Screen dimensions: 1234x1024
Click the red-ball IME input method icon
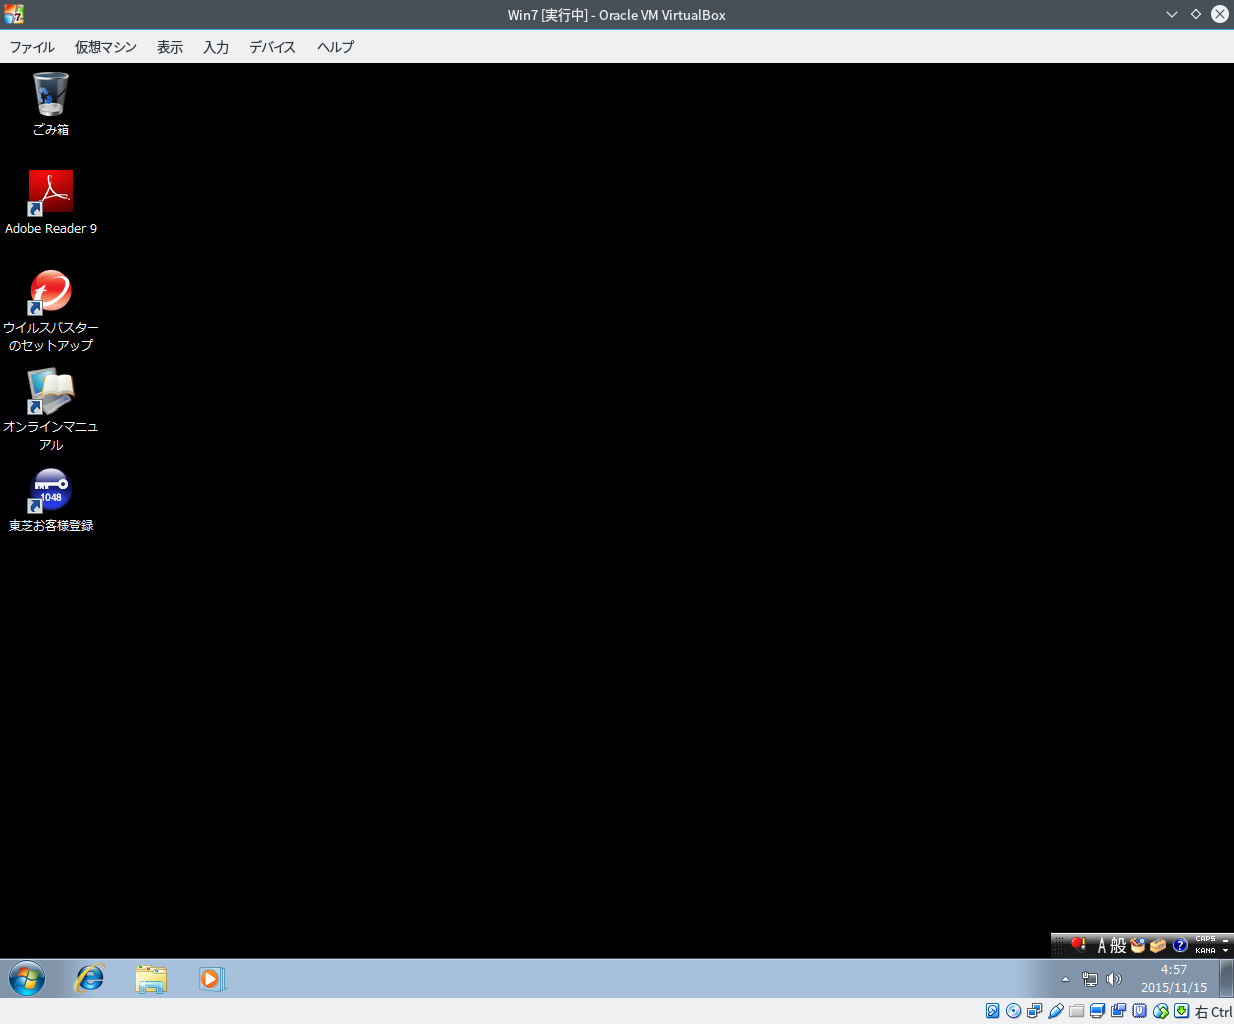coord(1079,944)
